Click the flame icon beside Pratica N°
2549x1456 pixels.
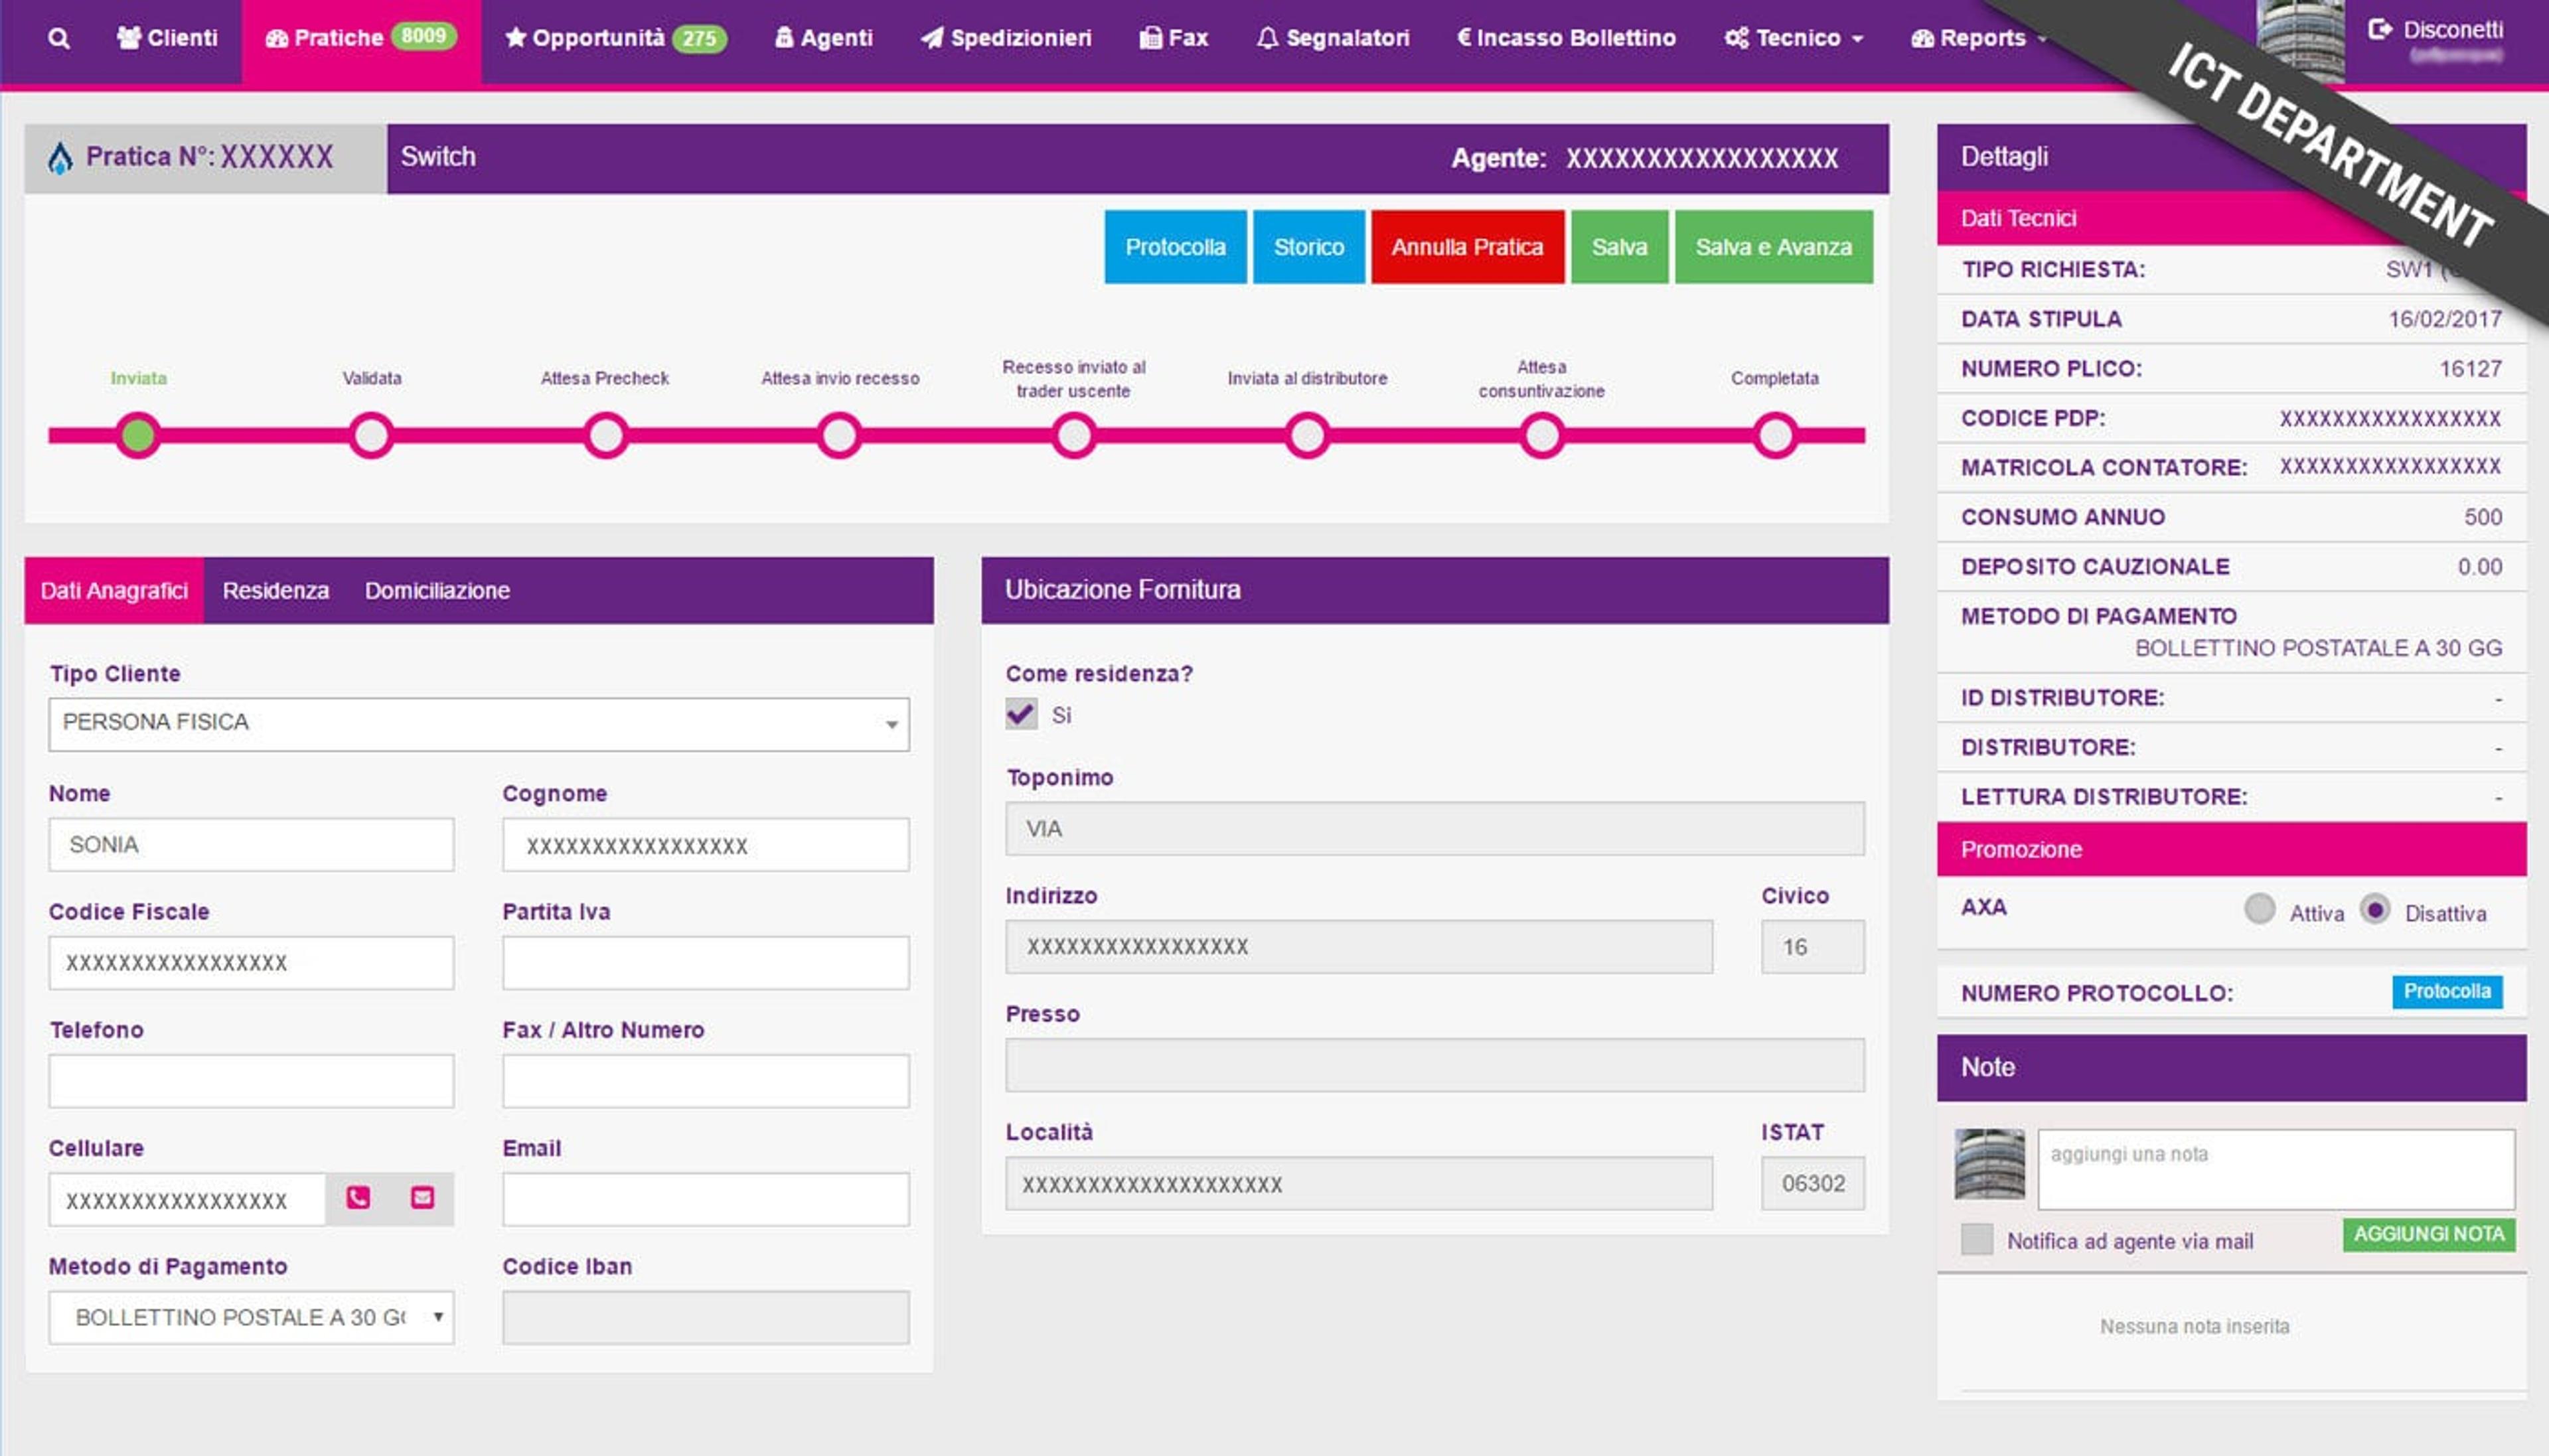(60, 158)
